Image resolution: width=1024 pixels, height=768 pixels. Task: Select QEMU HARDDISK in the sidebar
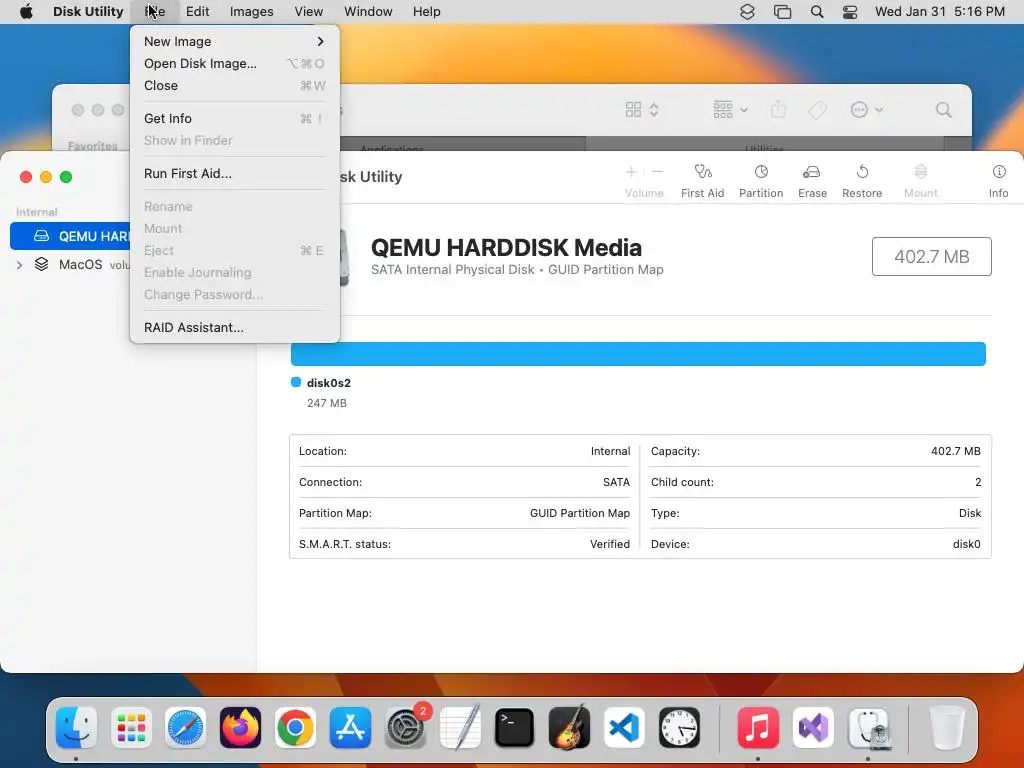(x=71, y=236)
